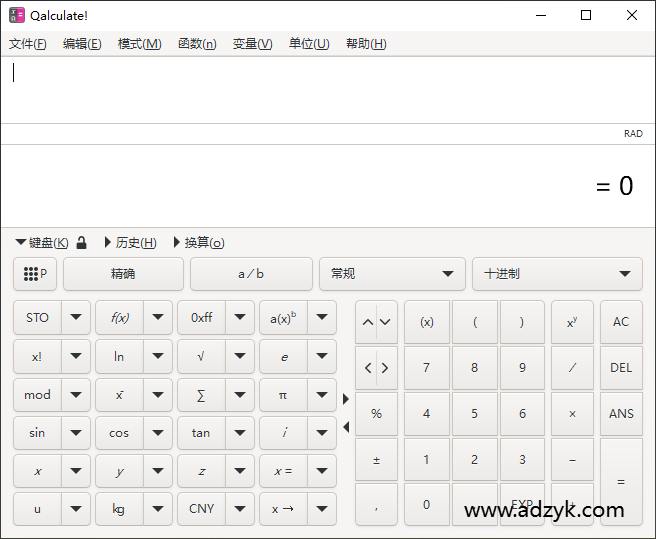Open the dropdown arrow next to kg
The height and width of the screenshot is (539, 656).
(158, 509)
